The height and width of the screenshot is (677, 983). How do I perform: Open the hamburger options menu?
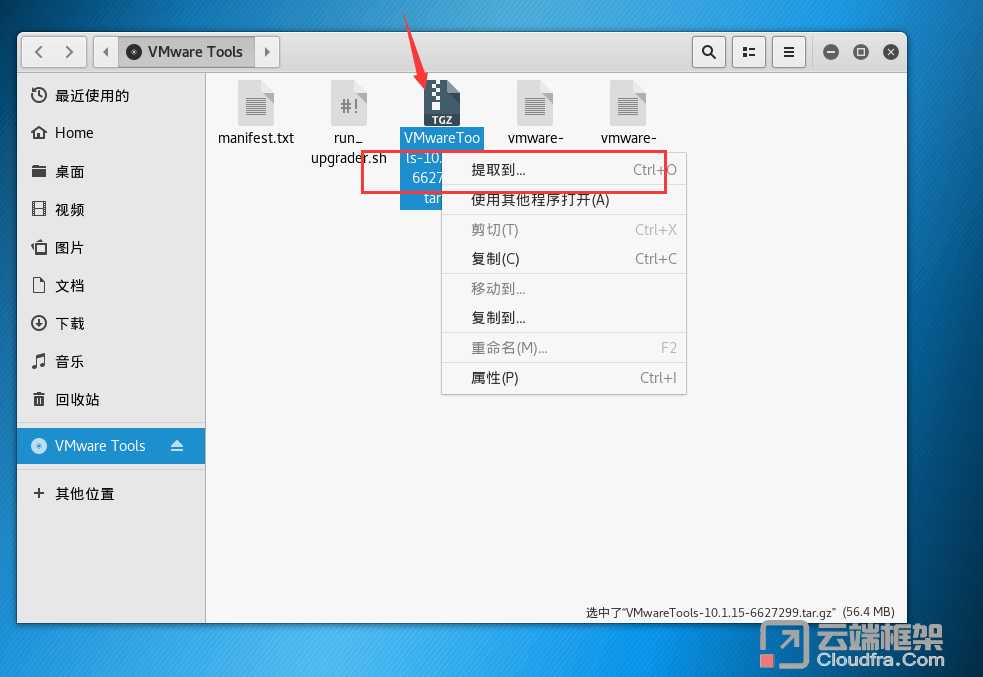789,52
